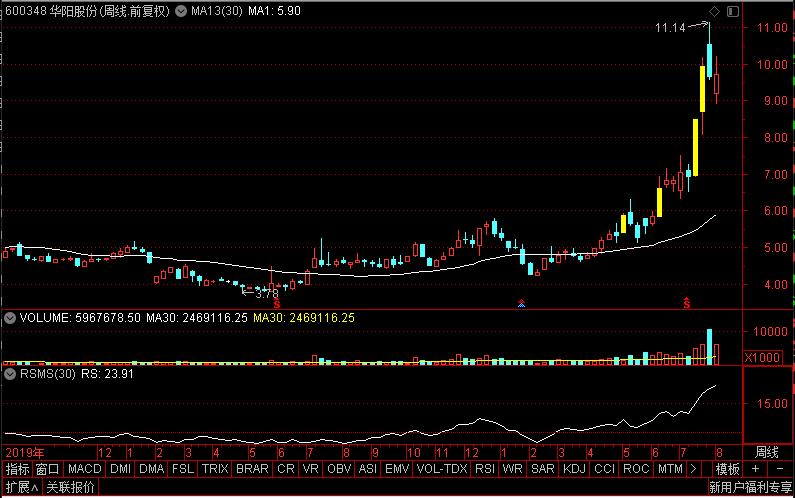Click the blue arrow marker under February candles
The height and width of the screenshot is (498, 795).
pyautogui.click(x=520, y=302)
